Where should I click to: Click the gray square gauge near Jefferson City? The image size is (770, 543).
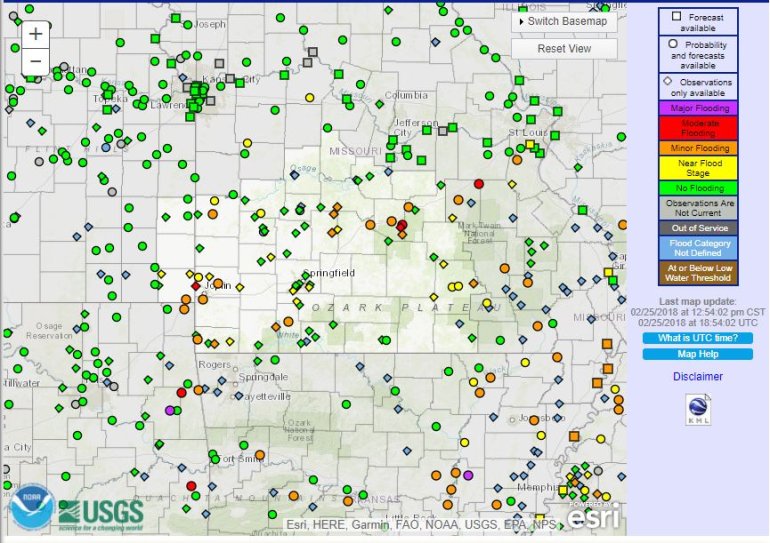coord(443,131)
